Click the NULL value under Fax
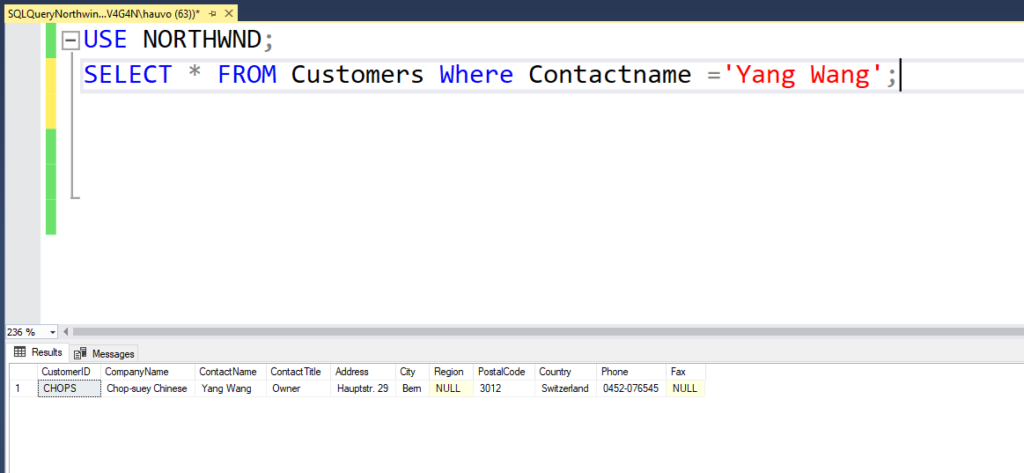Screen dimensions: 1024x473 685,388
